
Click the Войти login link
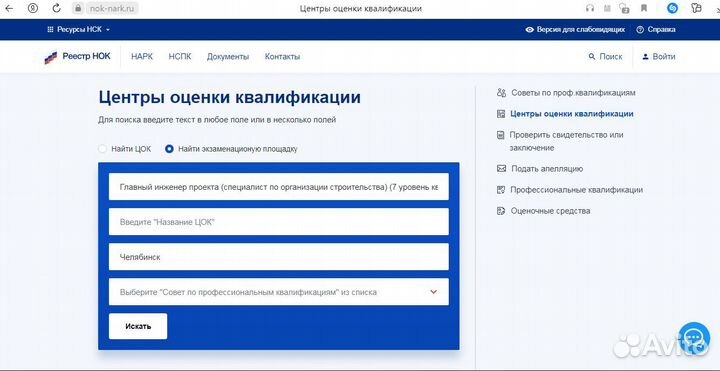point(664,57)
